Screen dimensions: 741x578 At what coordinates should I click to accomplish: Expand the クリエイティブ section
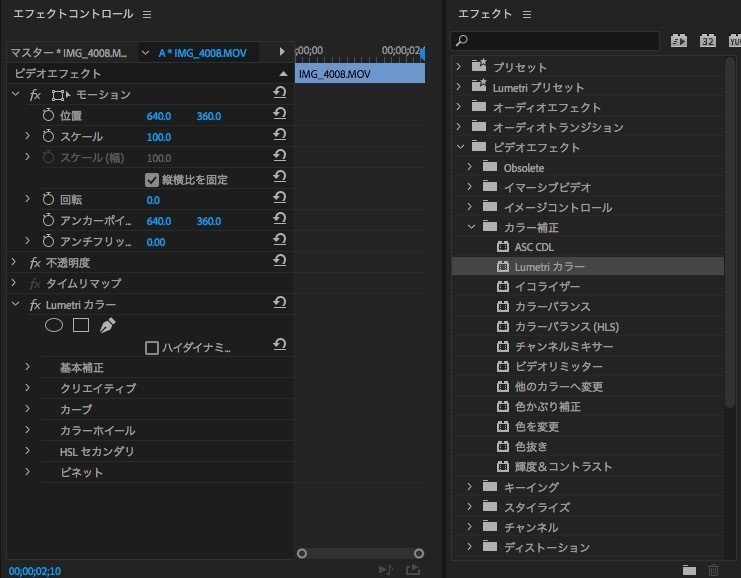[x=27, y=388]
